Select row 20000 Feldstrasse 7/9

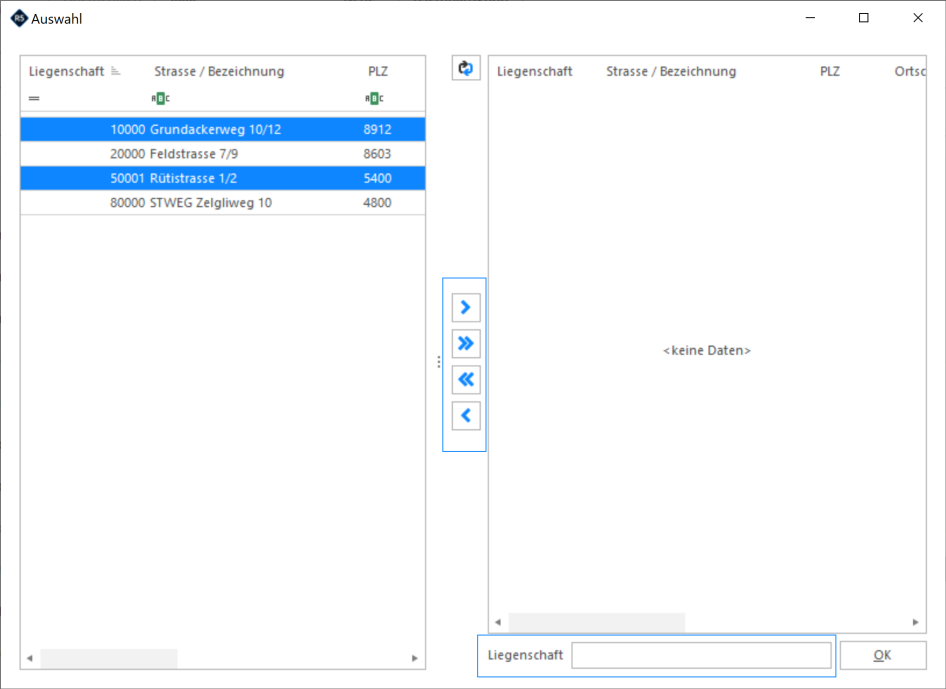(x=223, y=154)
